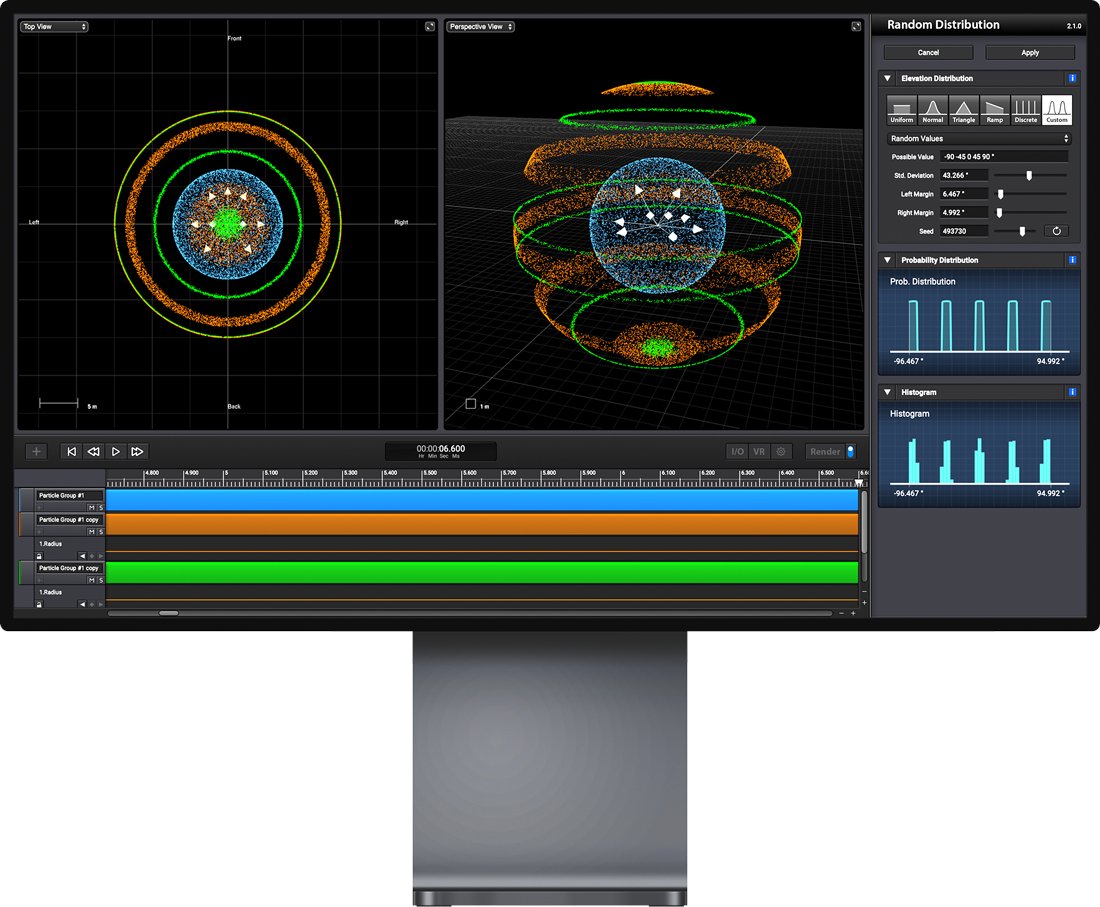This screenshot has height=907, width=1100.
Task: Select the Uniform distribution shape
Action: [x=901, y=110]
